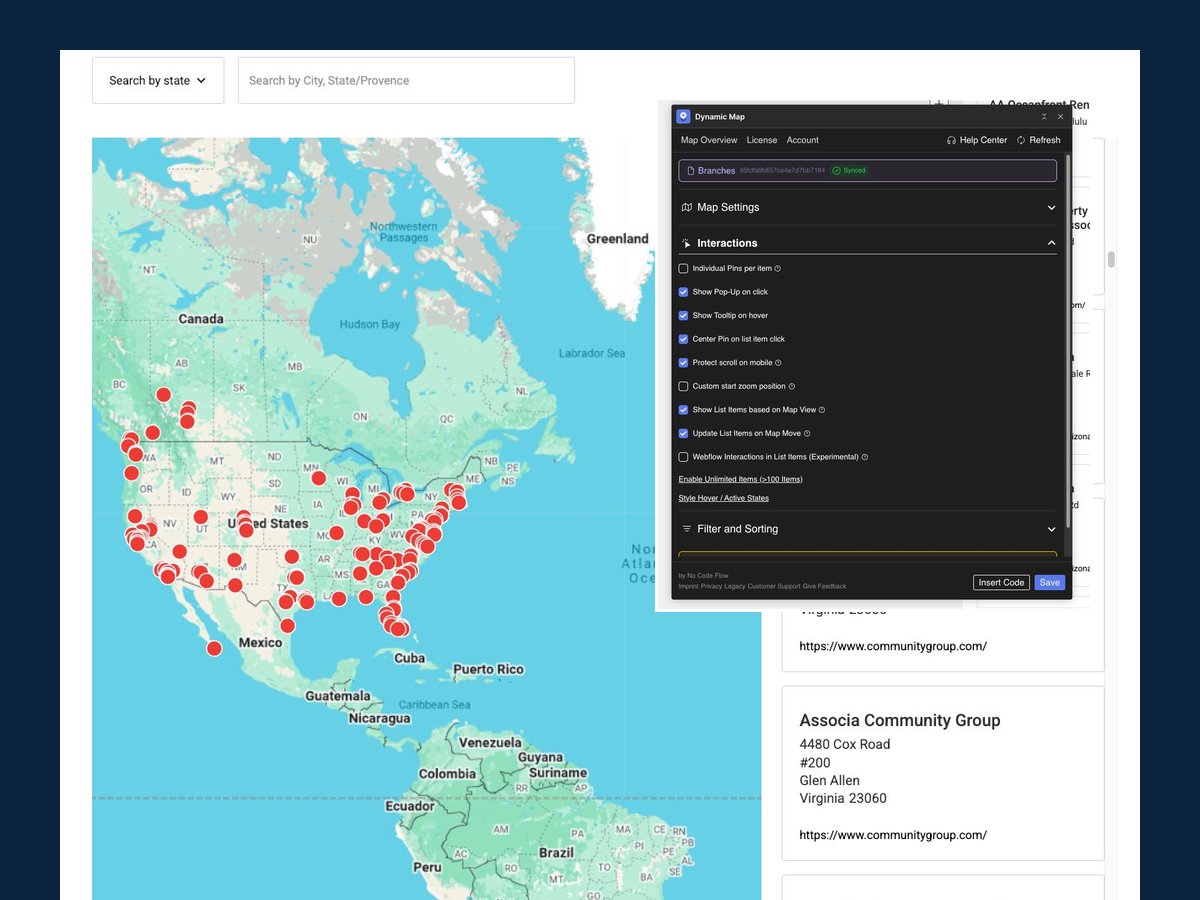Enable Webflow Interactions in List Items checkbox
This screenshot has width=1200, height=900.
(684, 457)
